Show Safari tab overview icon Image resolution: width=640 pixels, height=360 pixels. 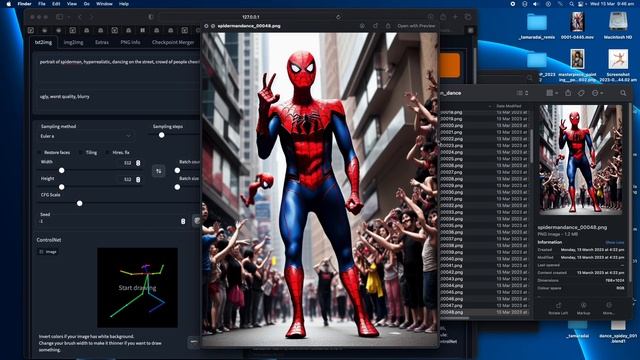(468, 17)
